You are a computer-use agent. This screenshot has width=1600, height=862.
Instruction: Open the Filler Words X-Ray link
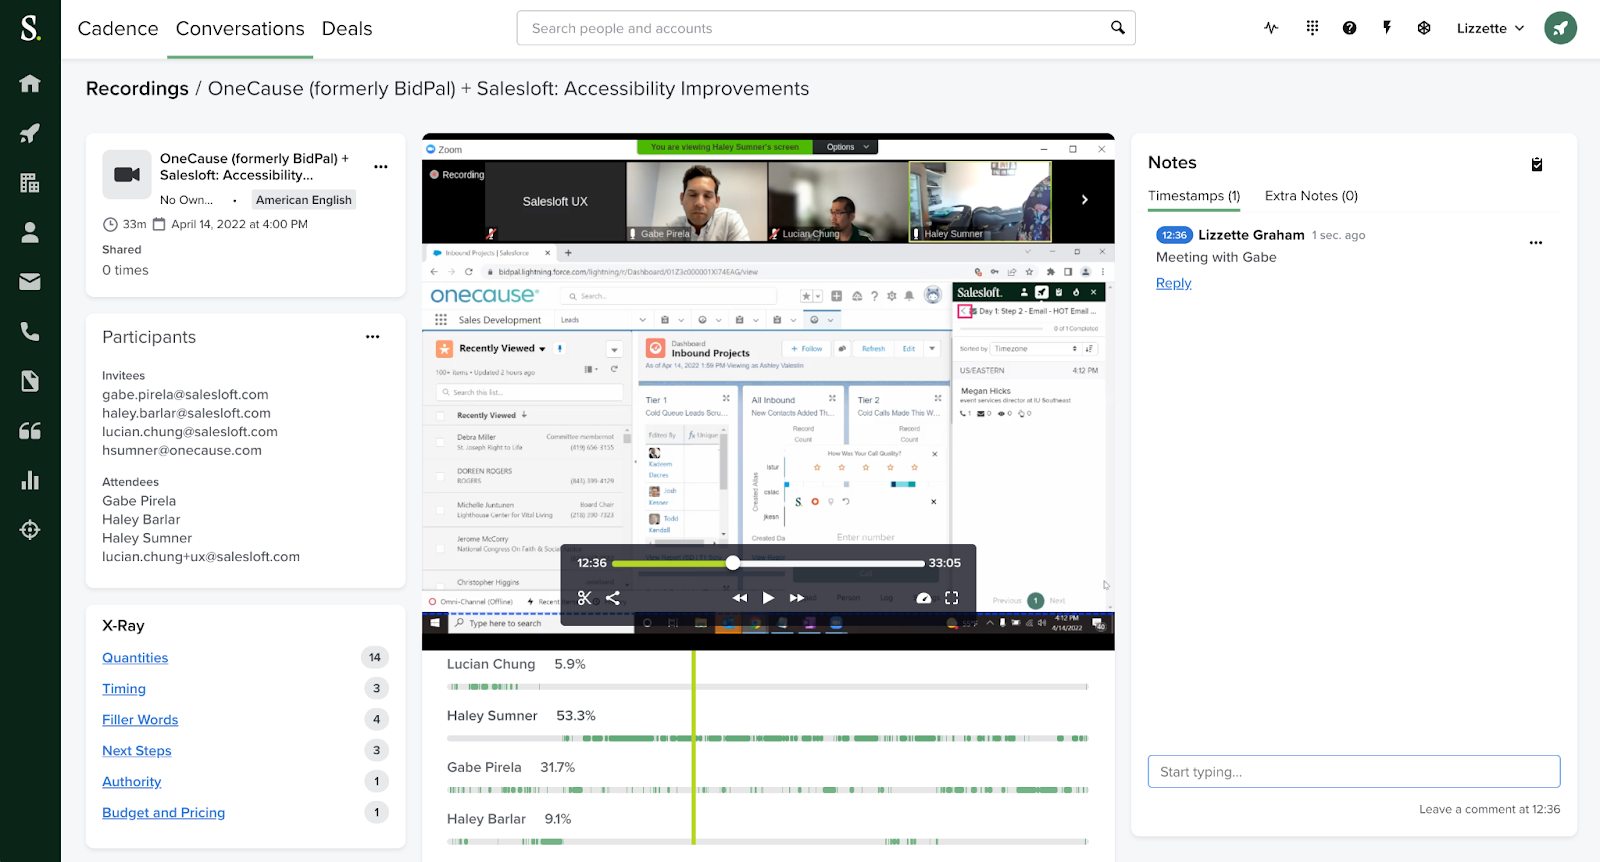(140, 720)
